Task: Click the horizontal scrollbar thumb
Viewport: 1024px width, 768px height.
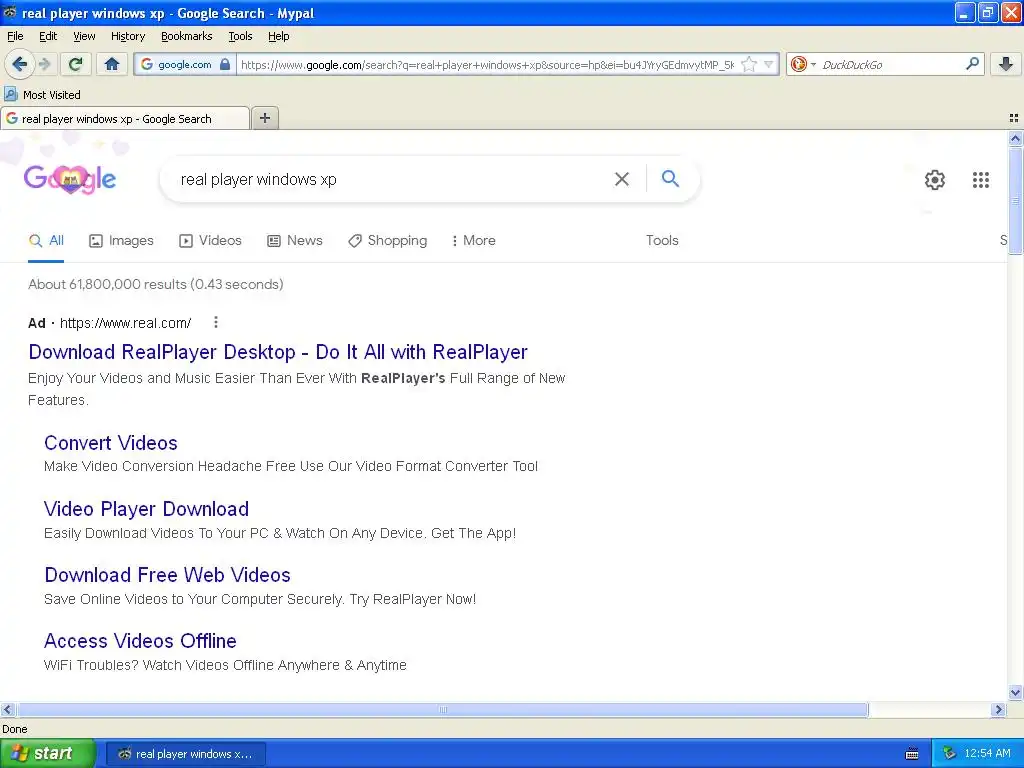Action: [443, 709]
